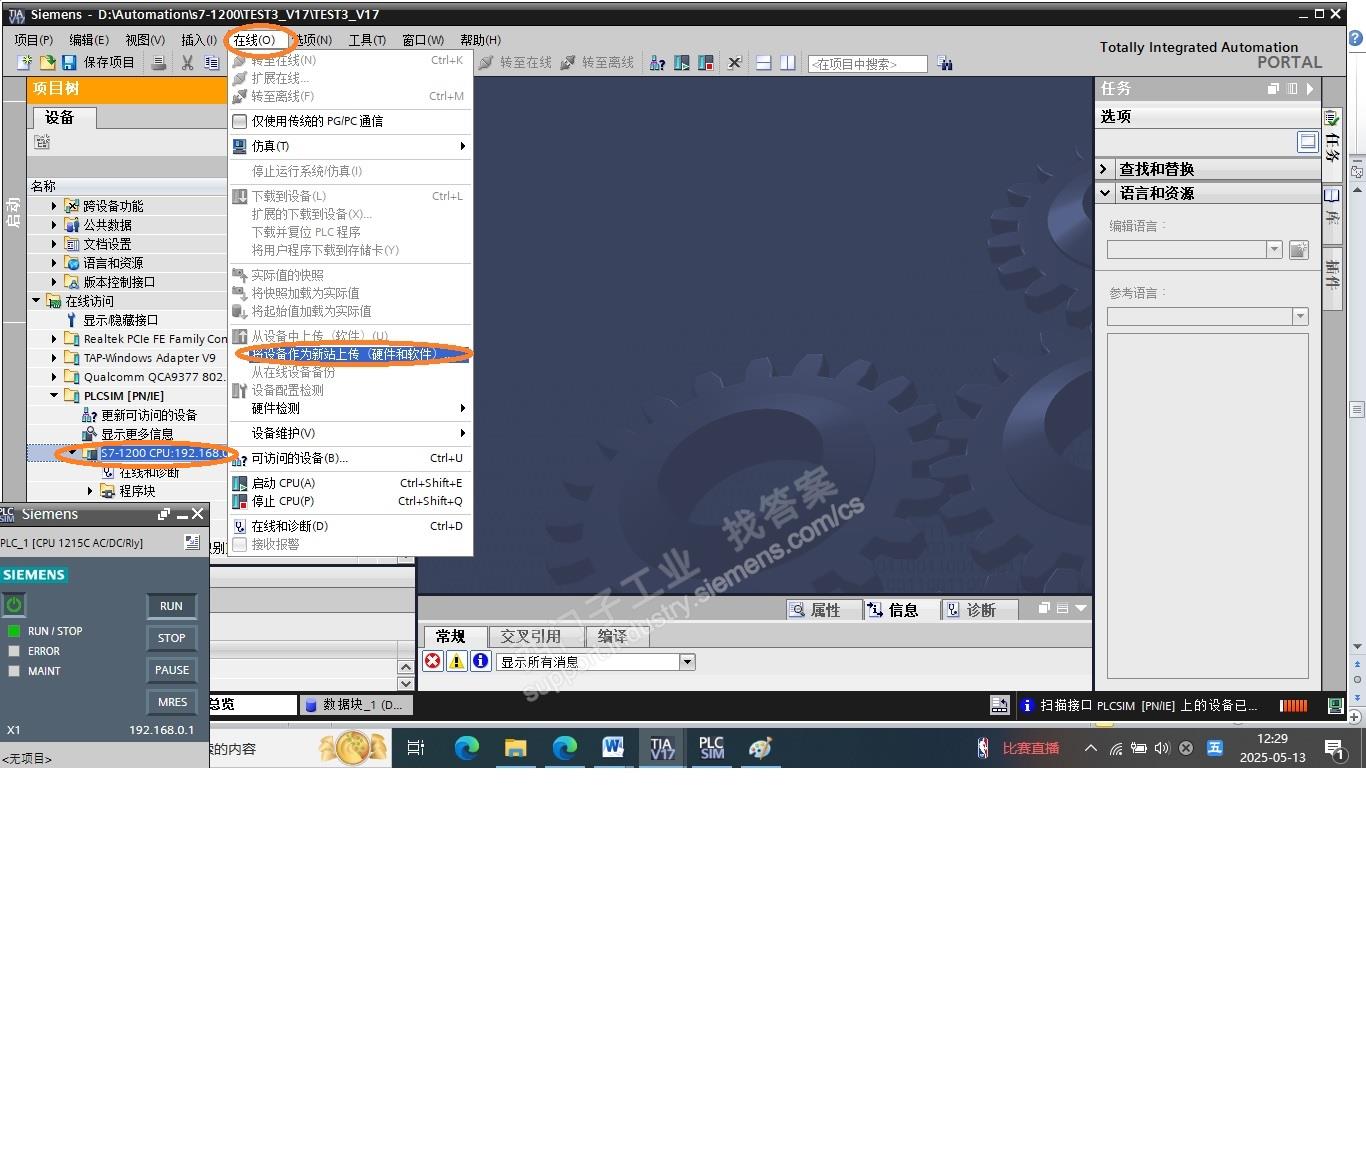Open the 仿真(T) submenu

pyautogui.click(x=350, y=146)
